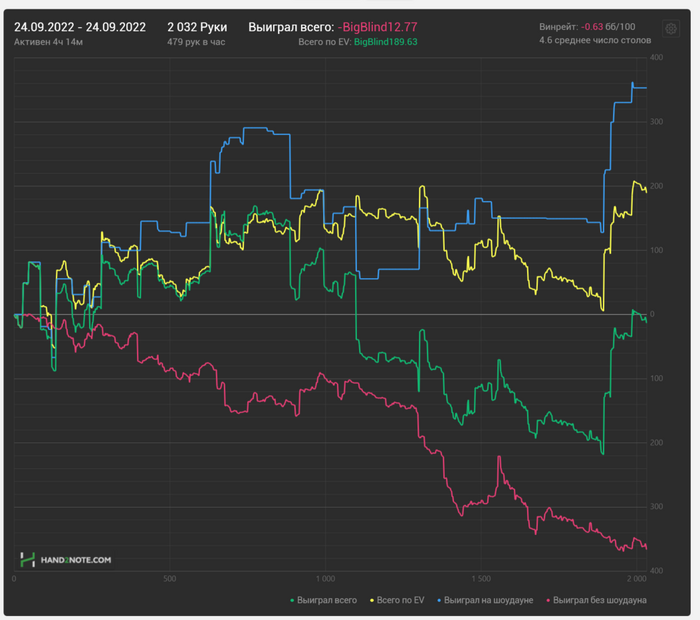Click green dot beside 'Выиграл всего'

pyautogui.click(x=292, y=600)
